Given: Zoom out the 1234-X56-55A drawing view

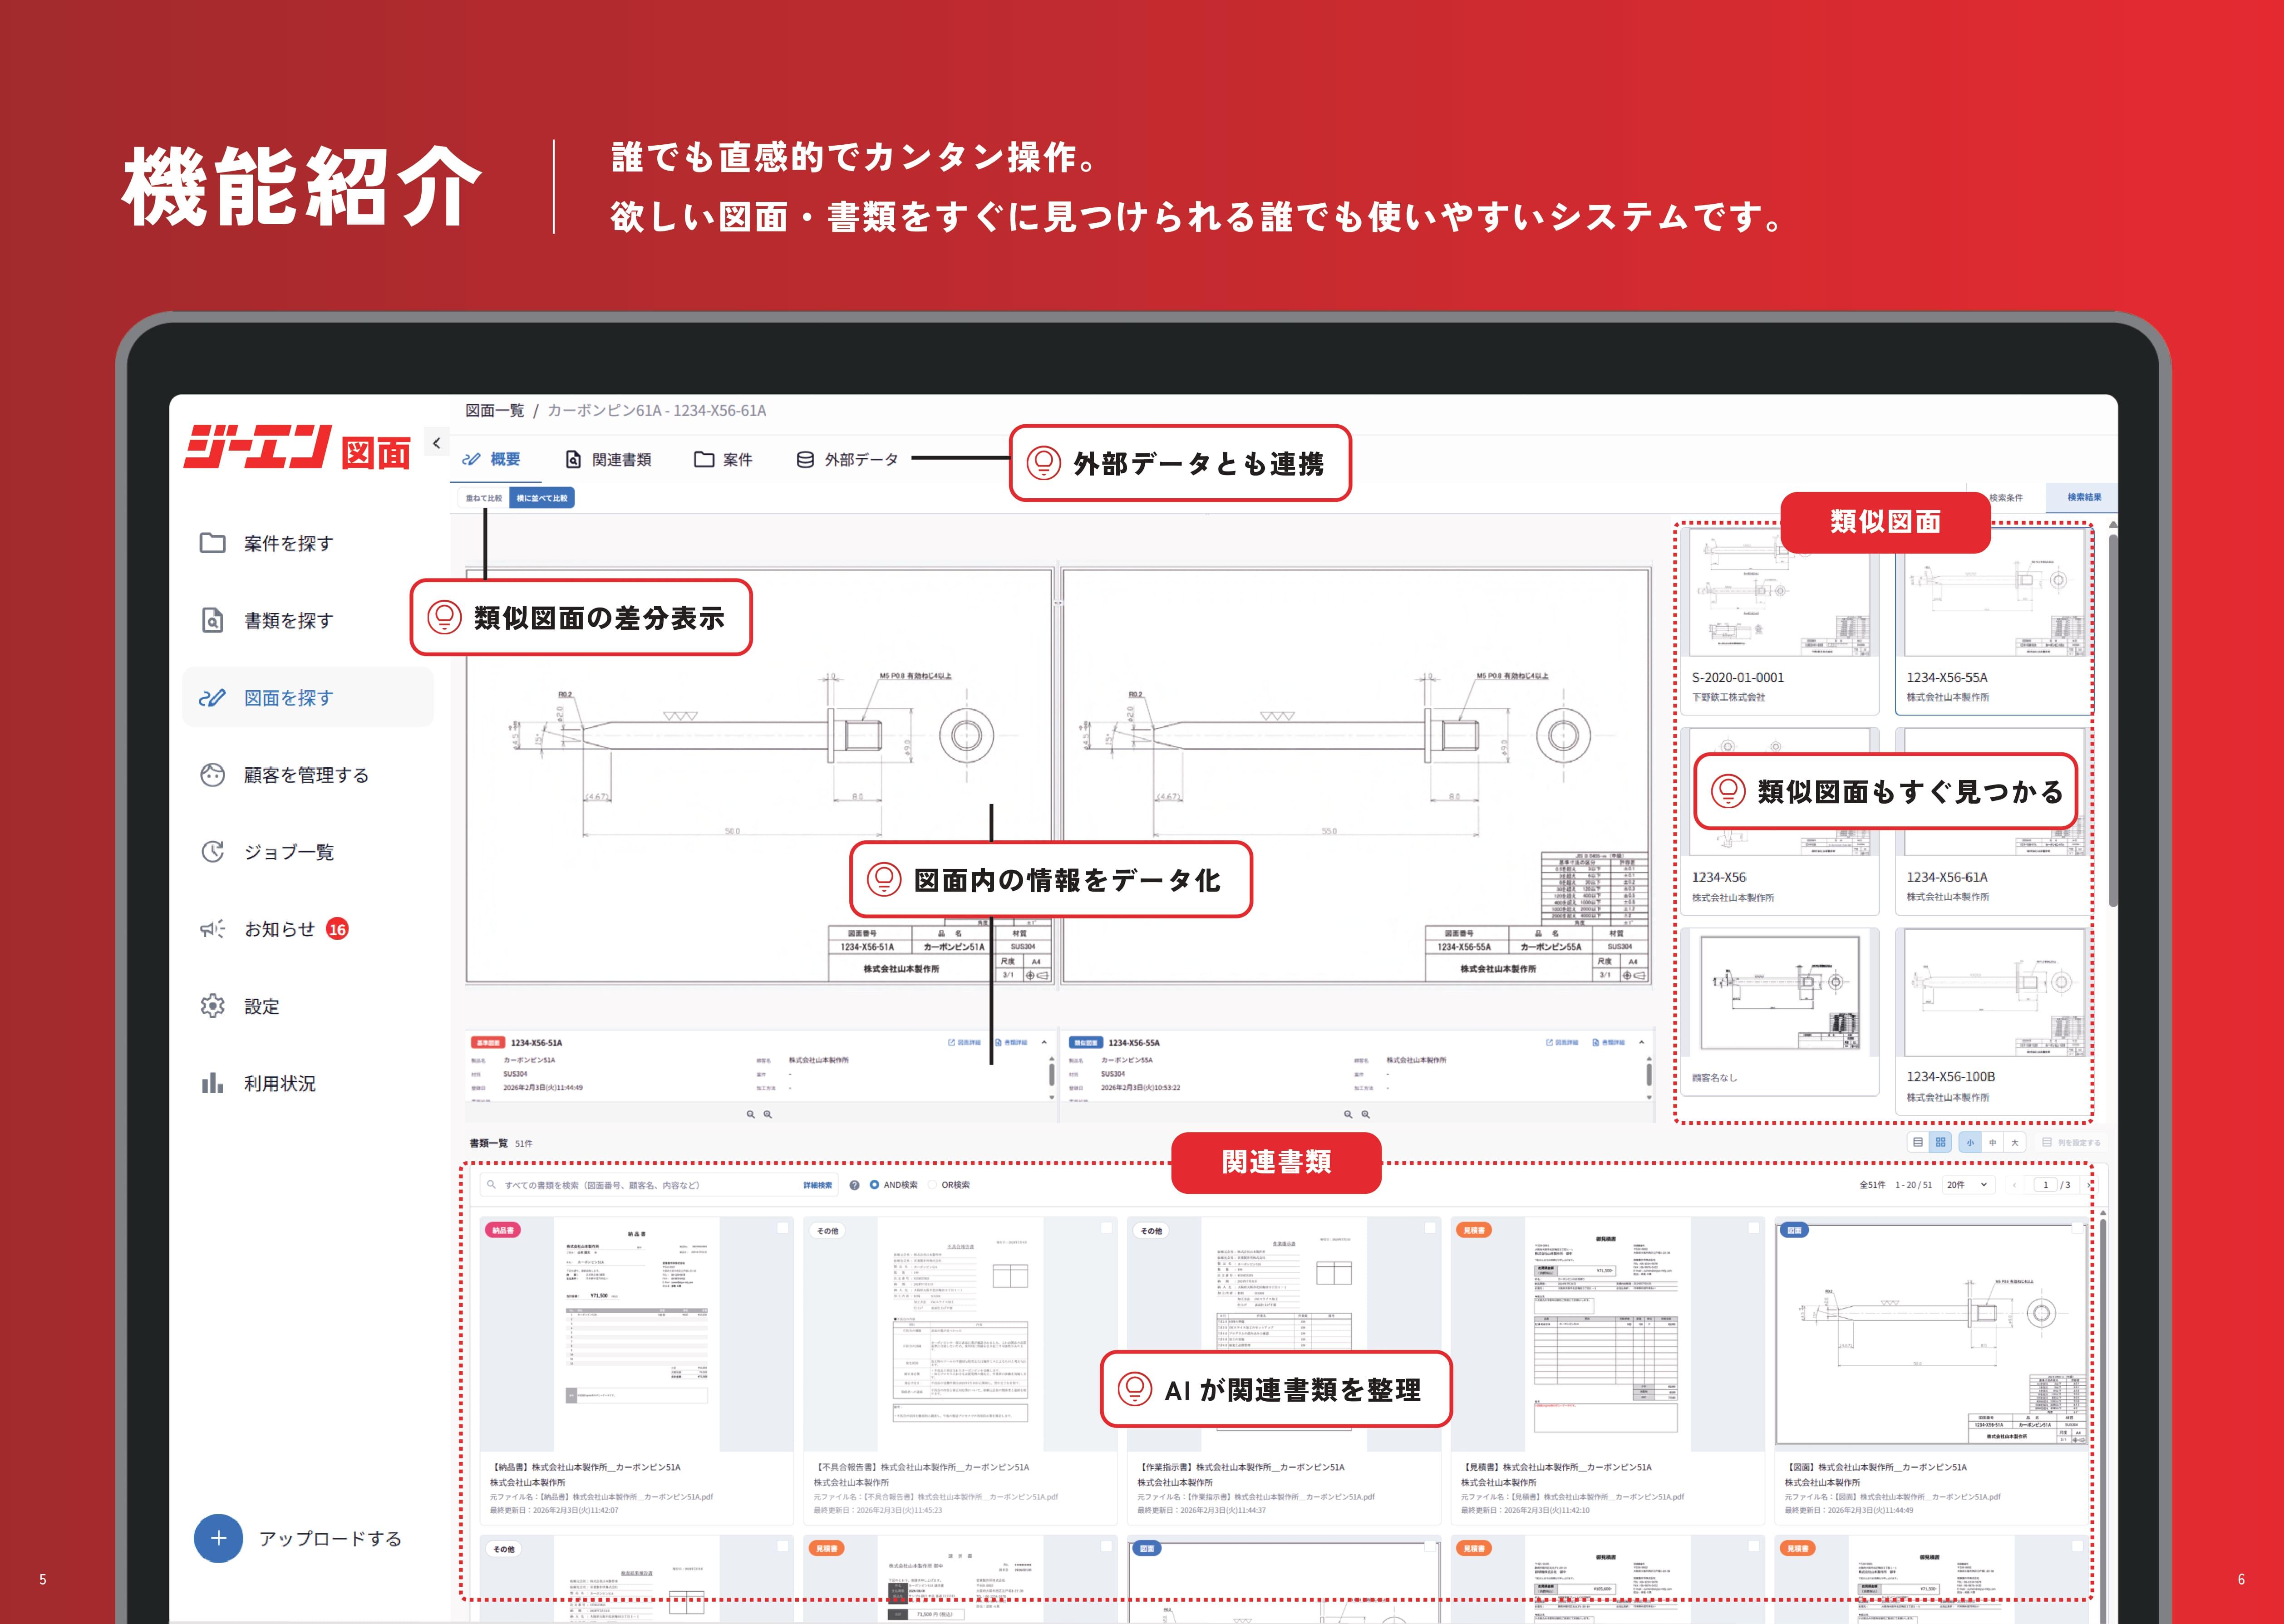Looking at the screenshot, I should pyautogui.click(x=1348, y=1114).
